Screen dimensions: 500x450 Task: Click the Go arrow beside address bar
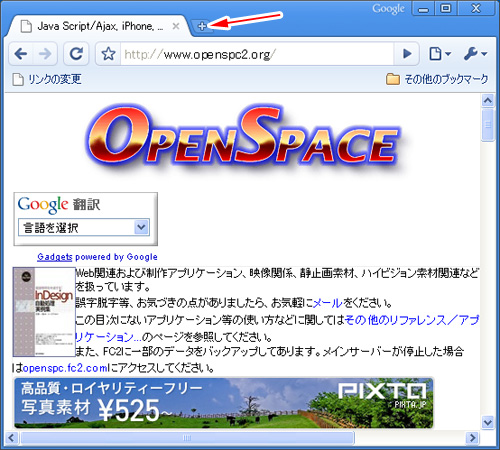[406, 54]
